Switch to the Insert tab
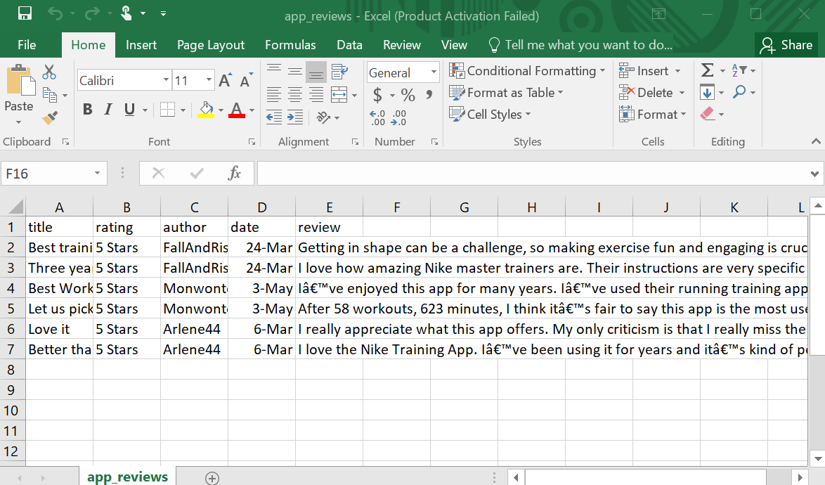The width and height of the screenshot is (825, 485). tap(141, 45)
